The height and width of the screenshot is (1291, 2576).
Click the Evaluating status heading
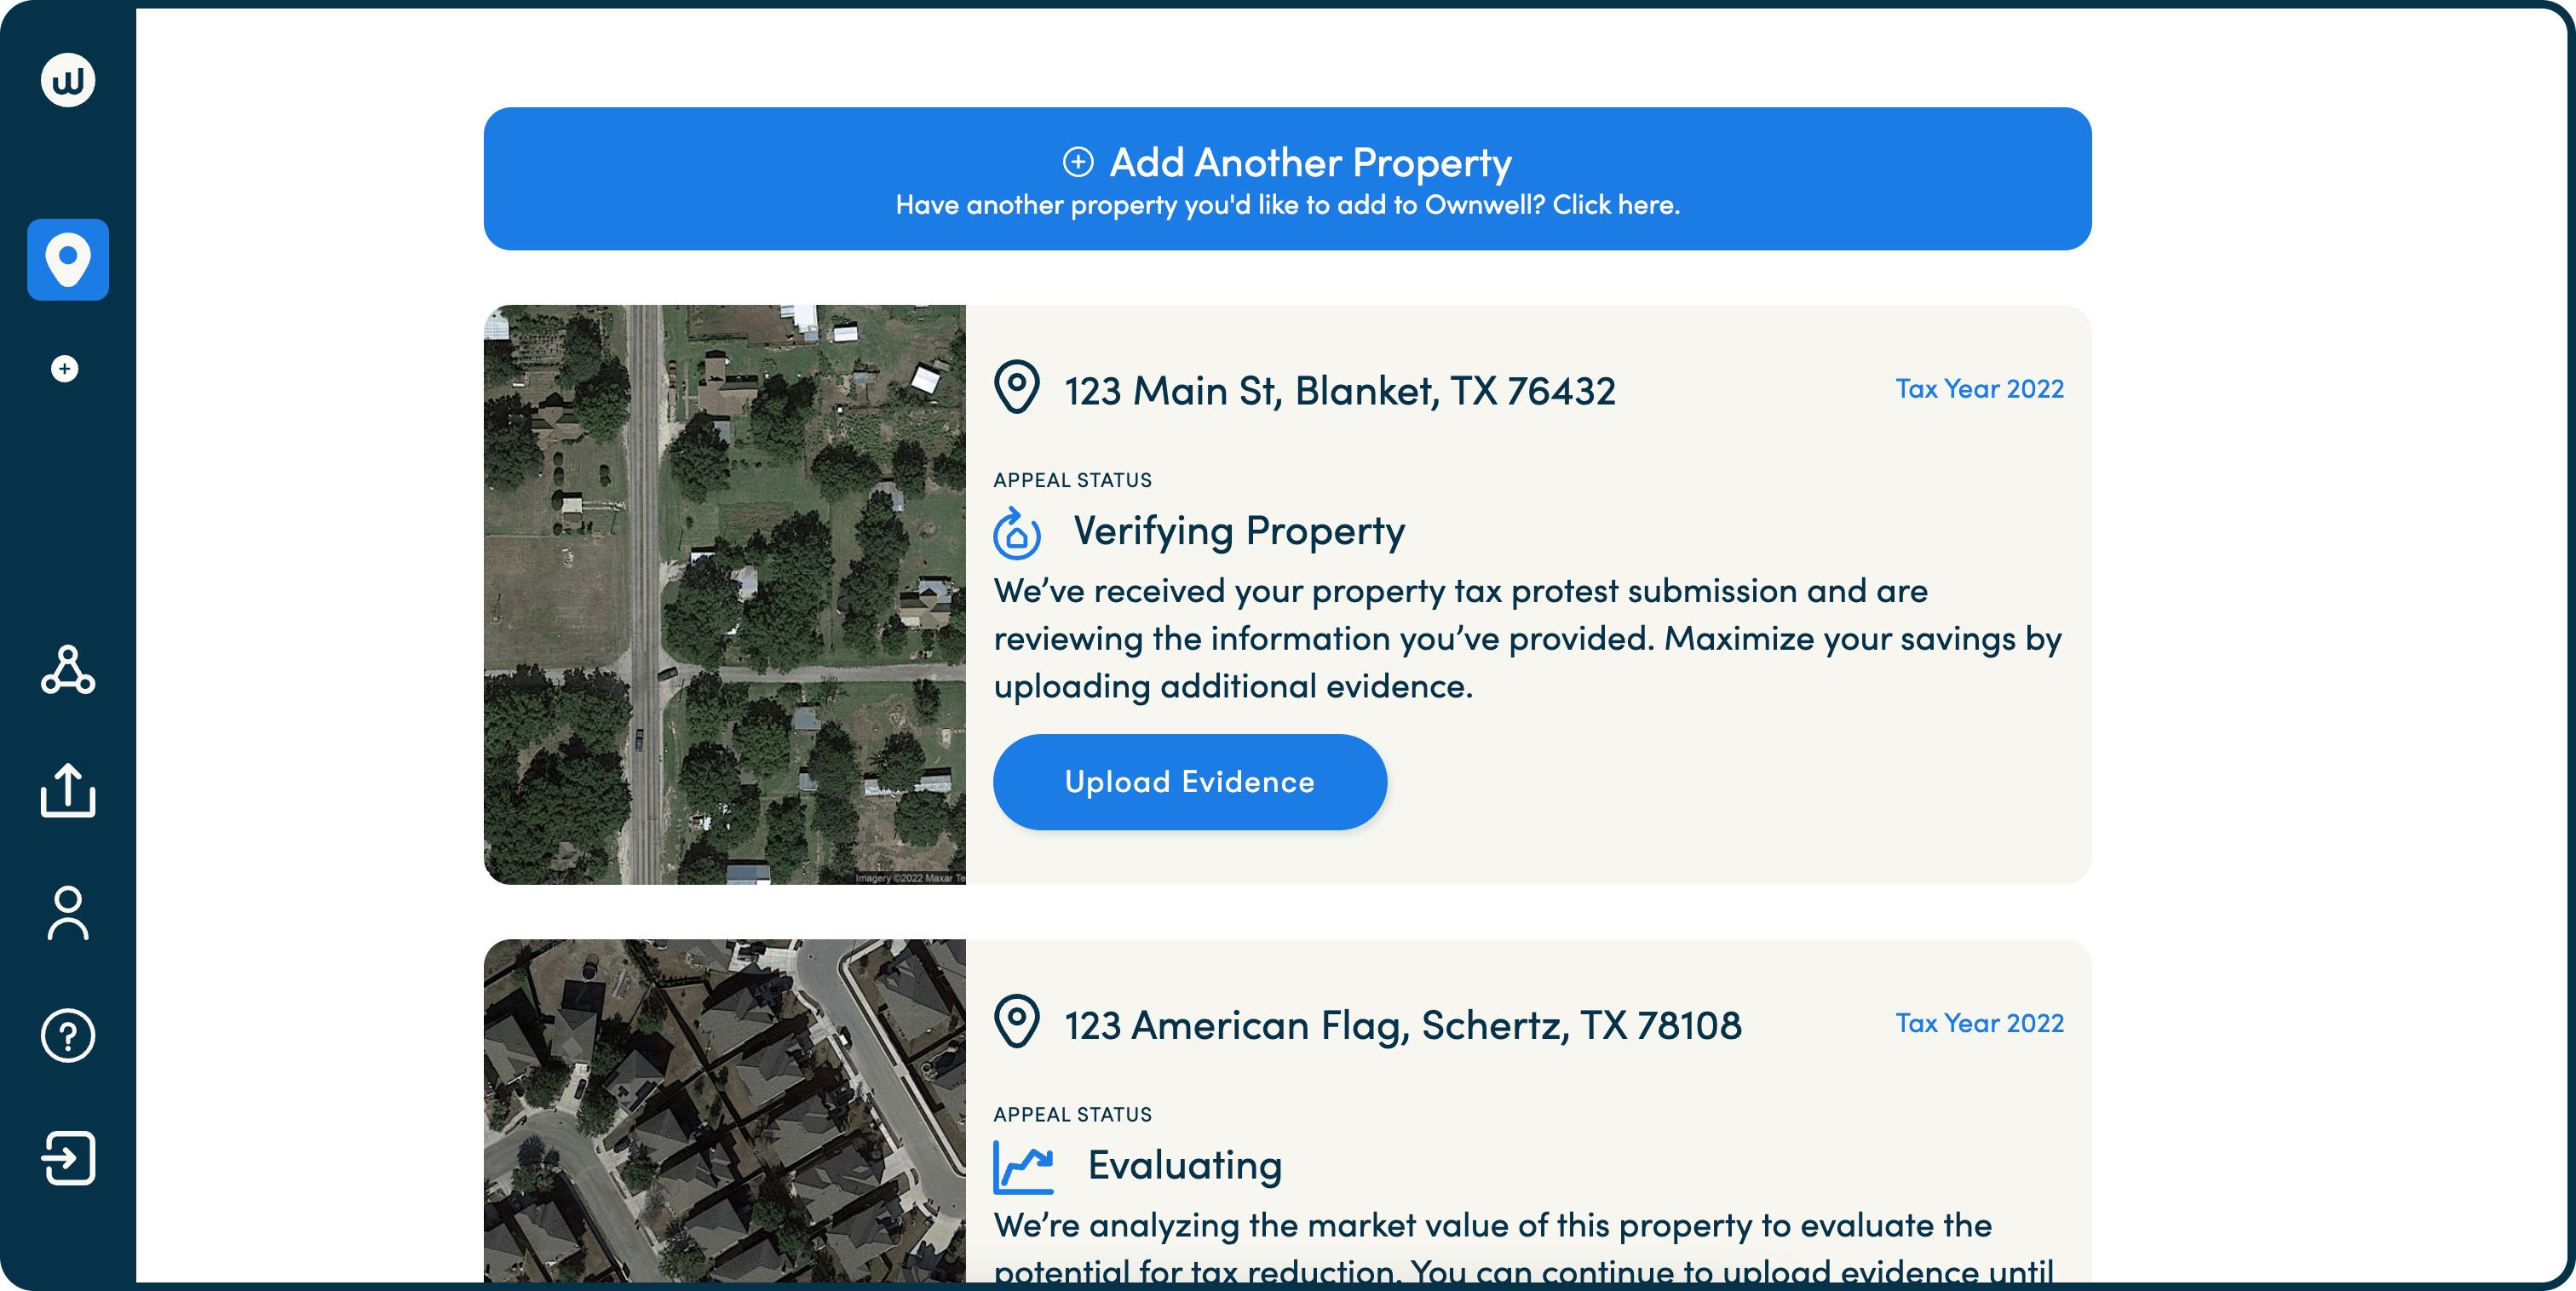pyautogui.click(x=1185, y=1165)
